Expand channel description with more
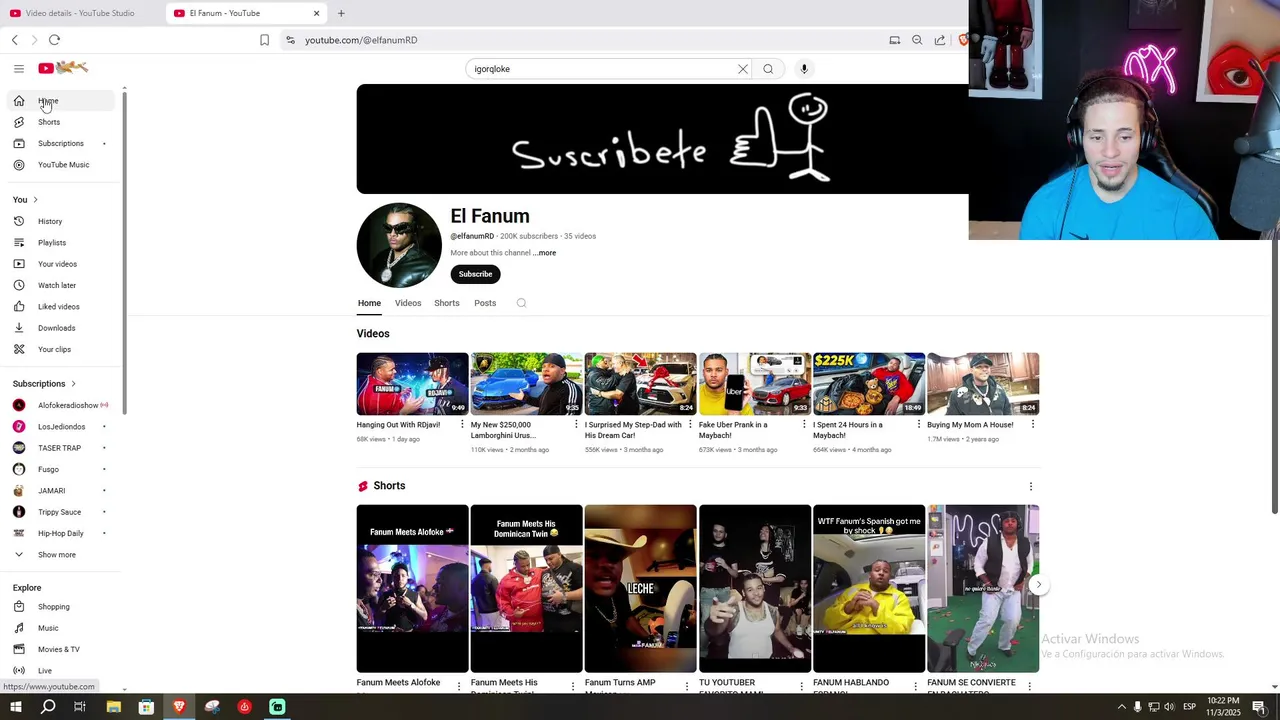 point(545,253)
